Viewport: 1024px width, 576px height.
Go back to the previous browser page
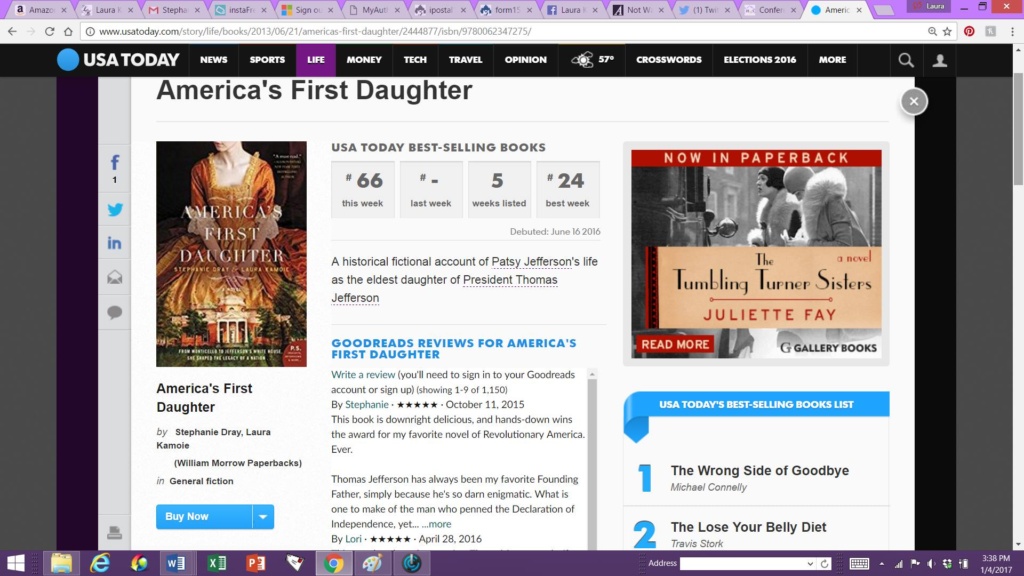click(12, 31)
